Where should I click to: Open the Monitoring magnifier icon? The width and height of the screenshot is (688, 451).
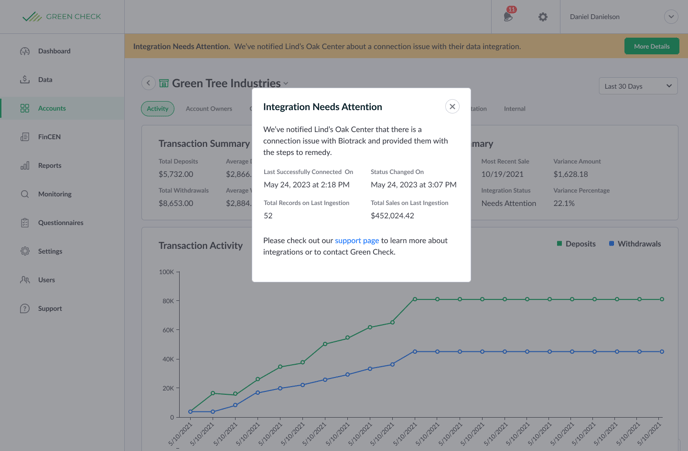point(25,194)
